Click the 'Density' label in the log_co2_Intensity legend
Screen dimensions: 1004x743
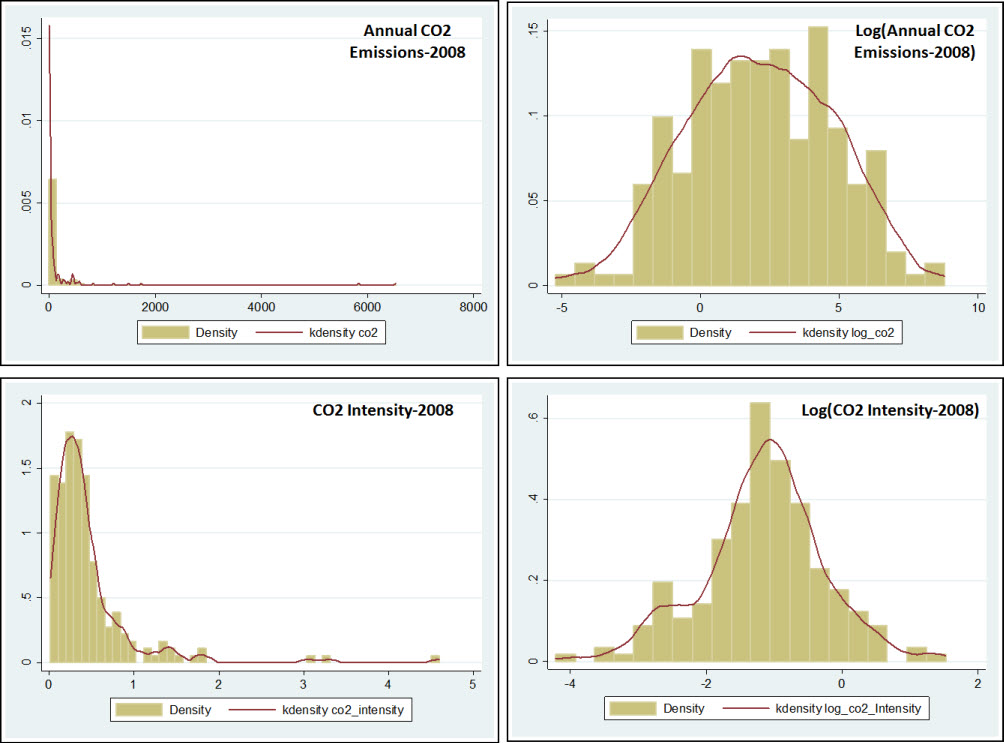click(684, 708)
